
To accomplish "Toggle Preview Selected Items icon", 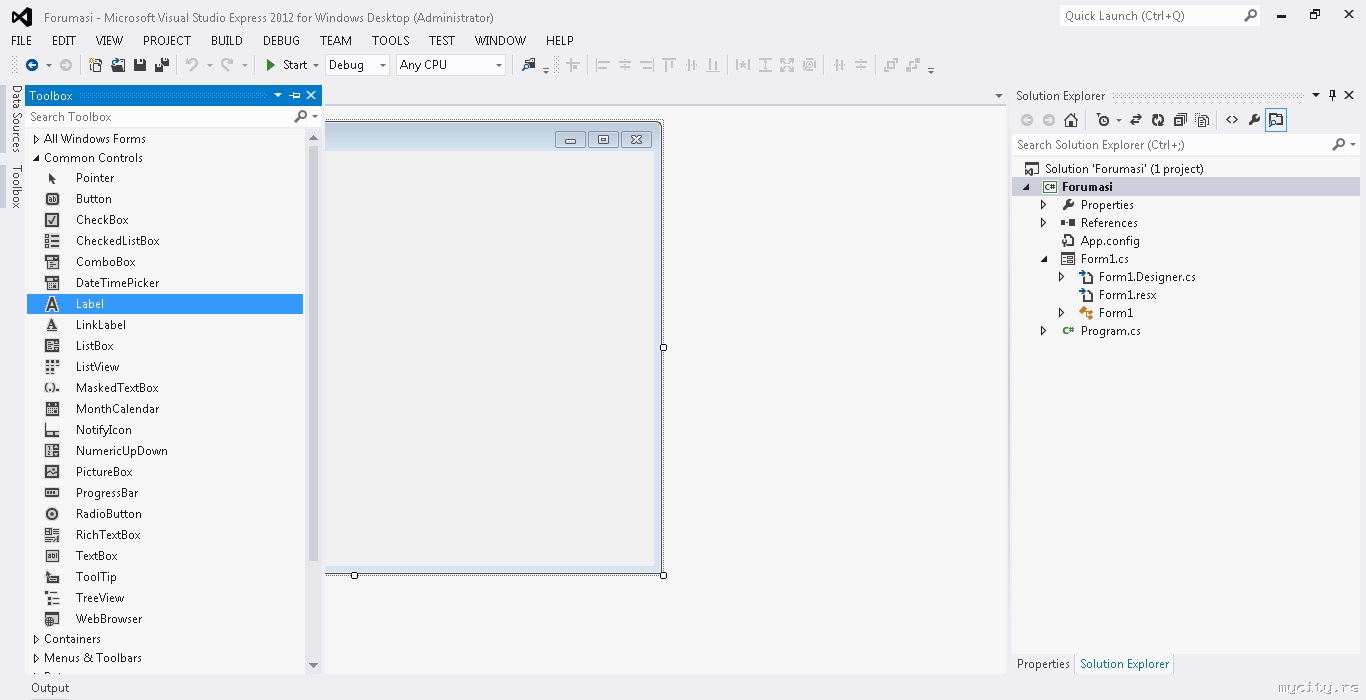I will [x=1276, y=120].
